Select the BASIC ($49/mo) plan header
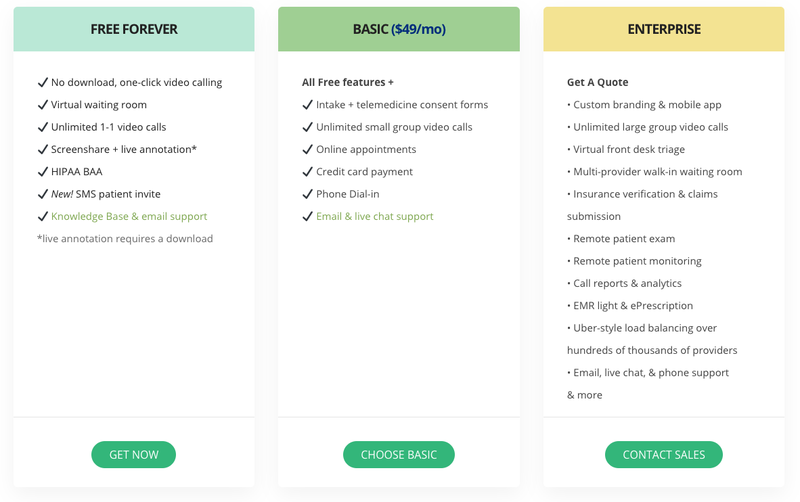This screenshot has height=502, width=800. pyautogui.click(x=399, y=29)
